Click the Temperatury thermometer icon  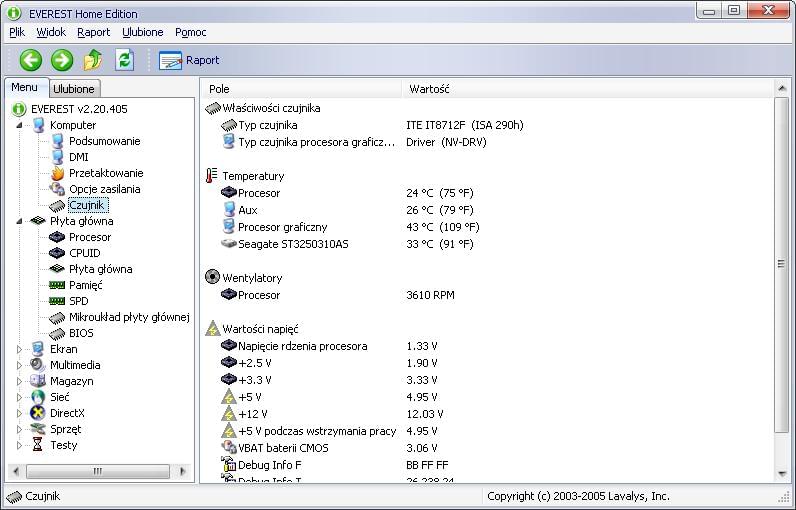[212, 176]
